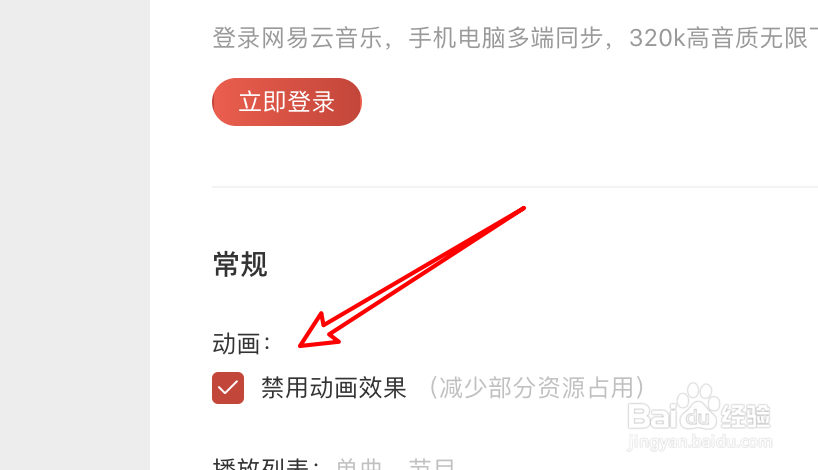Image resolution: width=818 pixels, height=470 pixels.
Task: Select the 节目 playlist option
Action: 431,464
